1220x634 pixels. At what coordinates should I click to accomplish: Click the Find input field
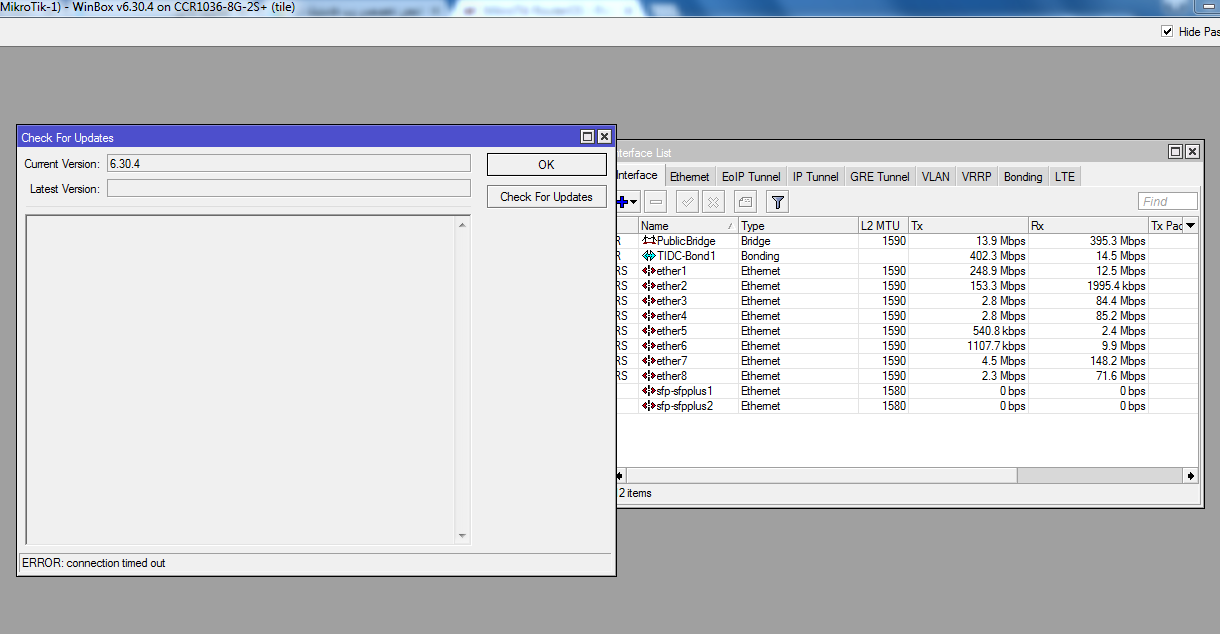[1167, 202]
